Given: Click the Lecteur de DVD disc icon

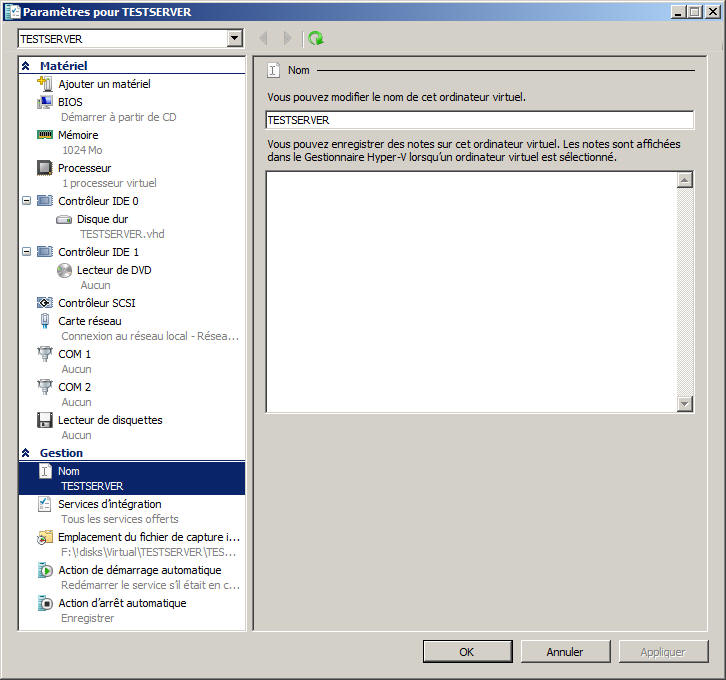Looking at the screenshot, I should 64,270.
